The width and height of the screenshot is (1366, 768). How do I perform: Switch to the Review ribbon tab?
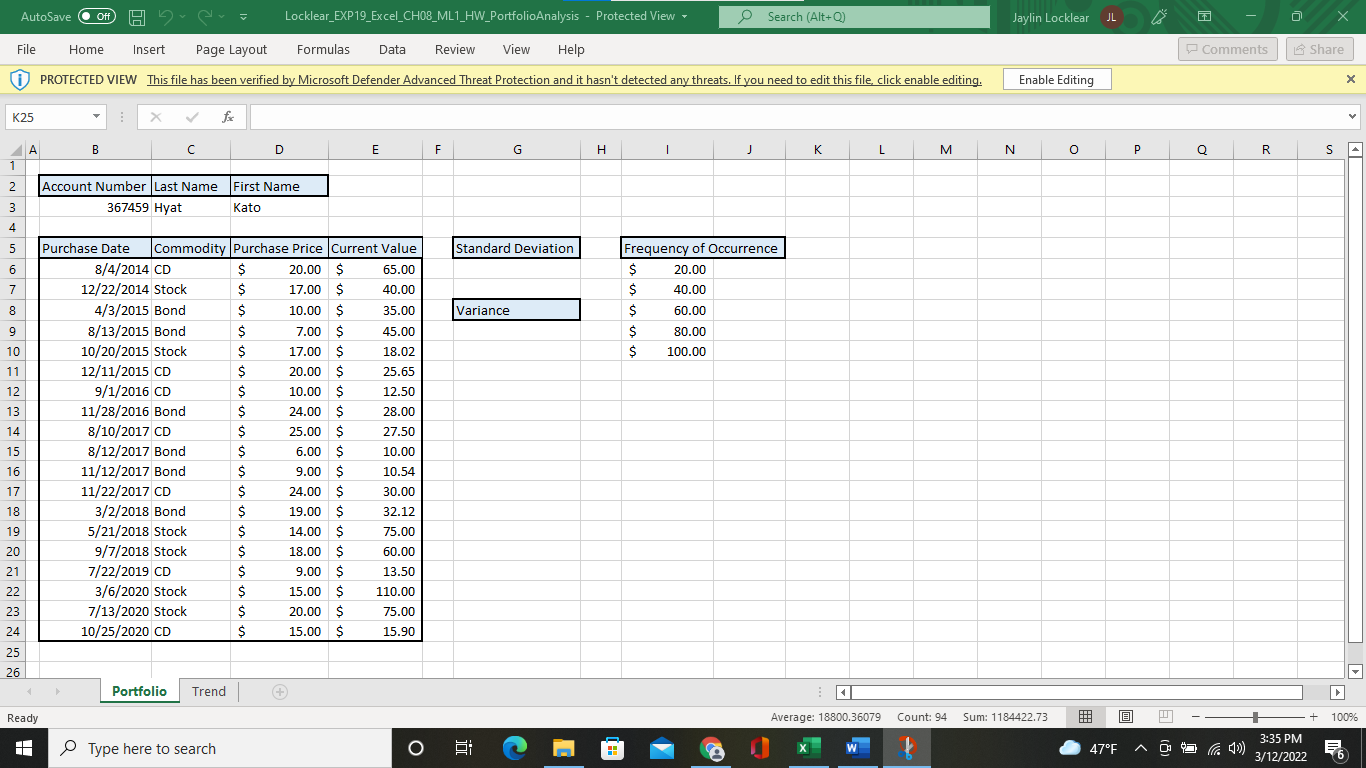(455, 49)
